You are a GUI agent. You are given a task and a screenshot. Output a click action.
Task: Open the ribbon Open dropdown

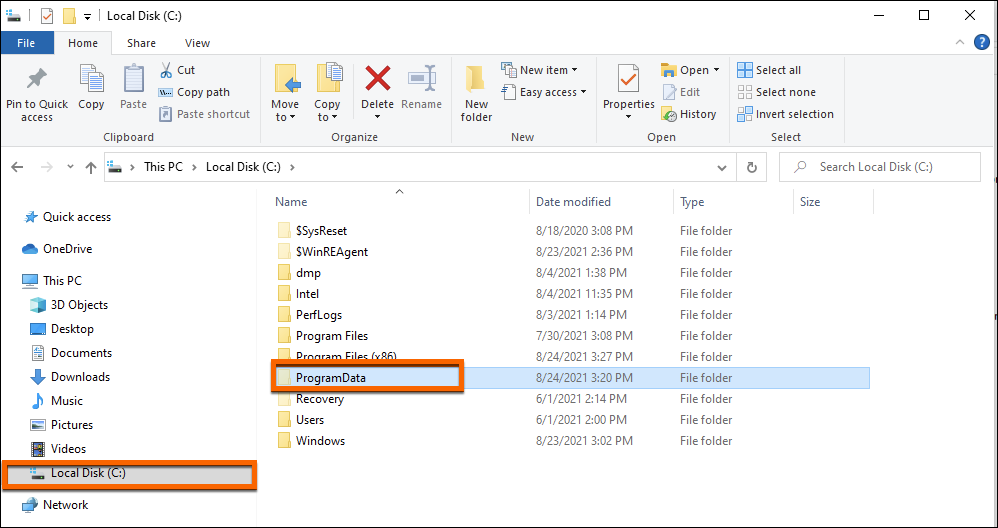(x=691, y=70)
